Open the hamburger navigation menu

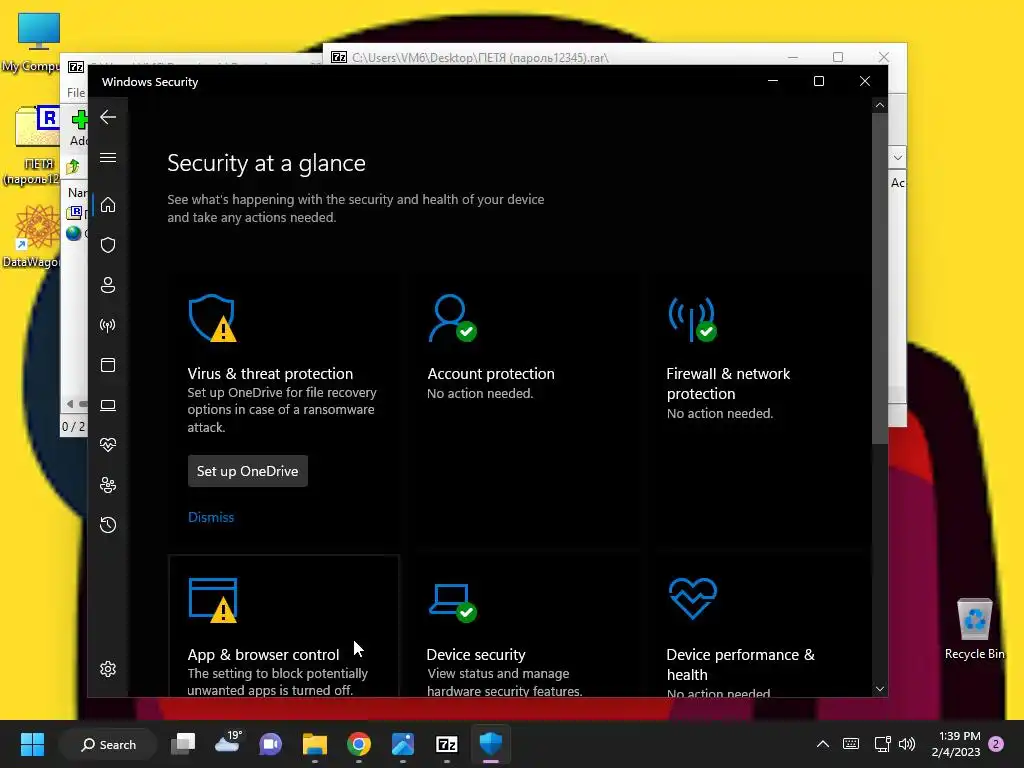pyautogui.click(x=108, y=158)
